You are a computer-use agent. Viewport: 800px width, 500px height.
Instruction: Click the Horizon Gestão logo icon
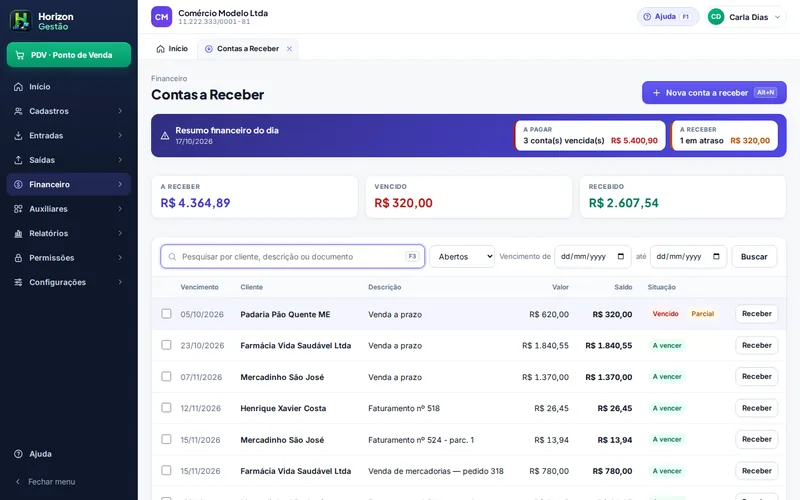[21, 21]
